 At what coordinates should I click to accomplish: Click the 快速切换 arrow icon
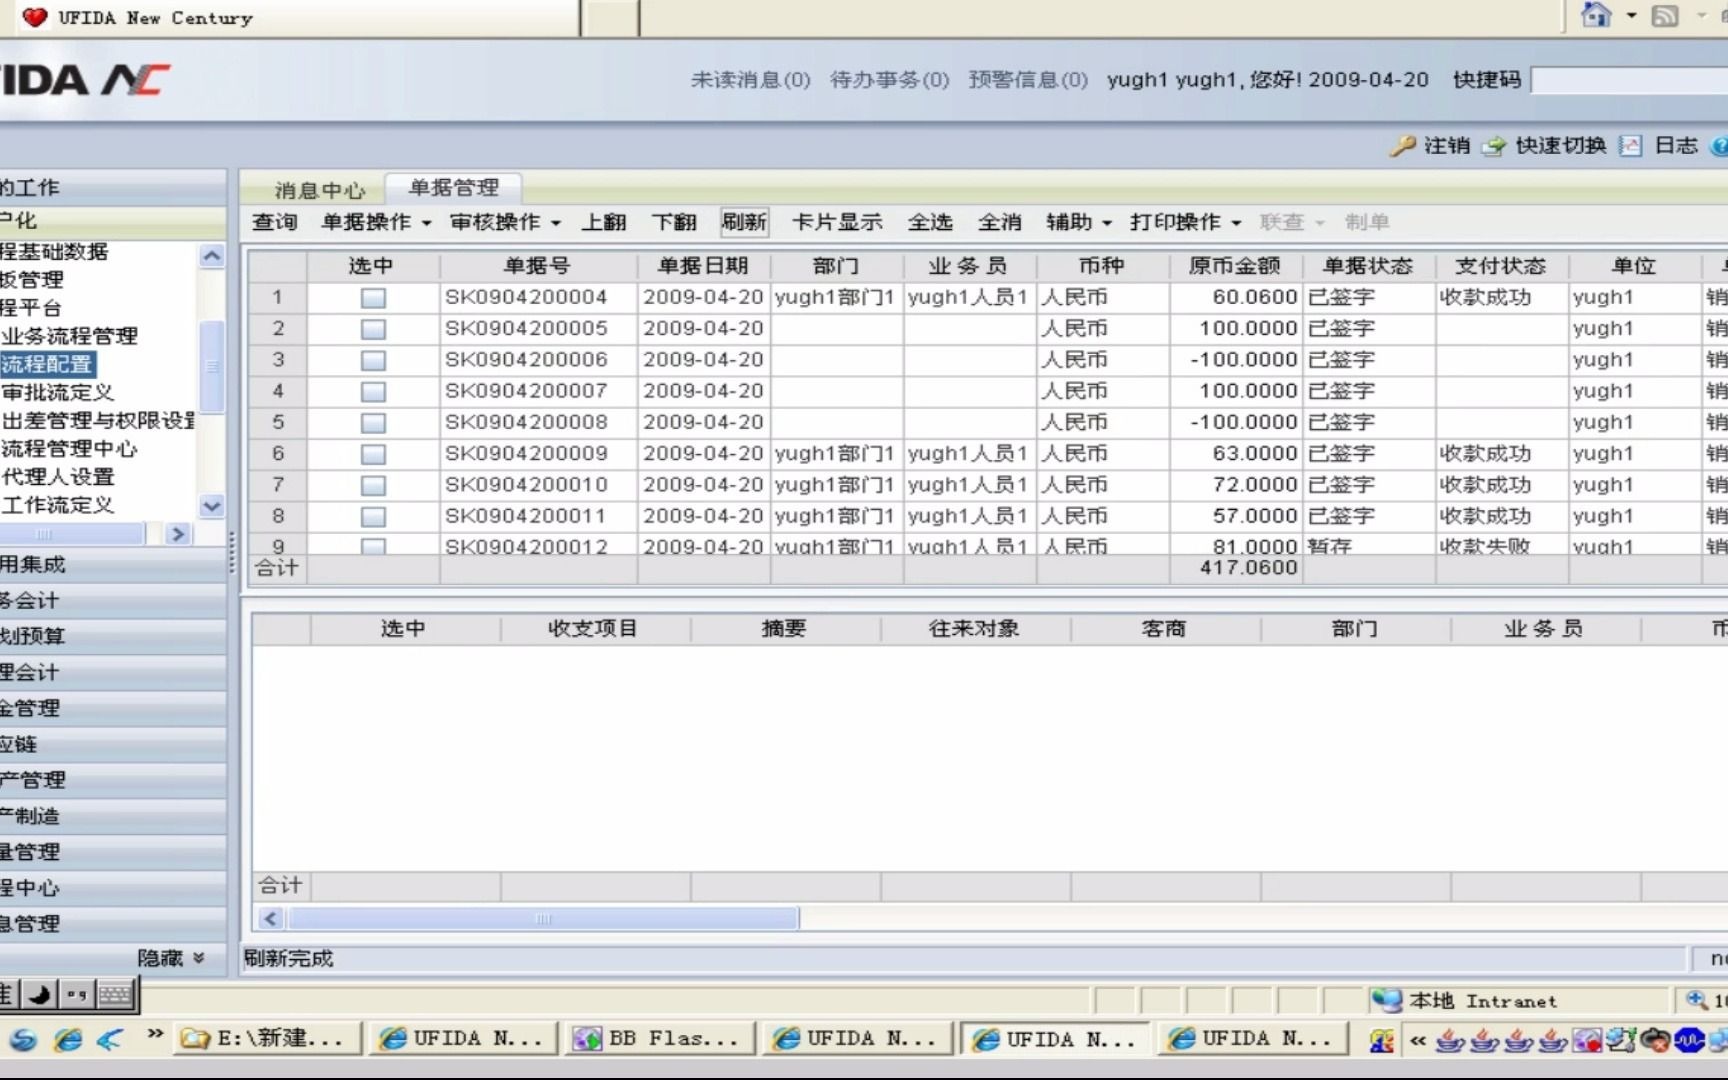point(1494,146)
